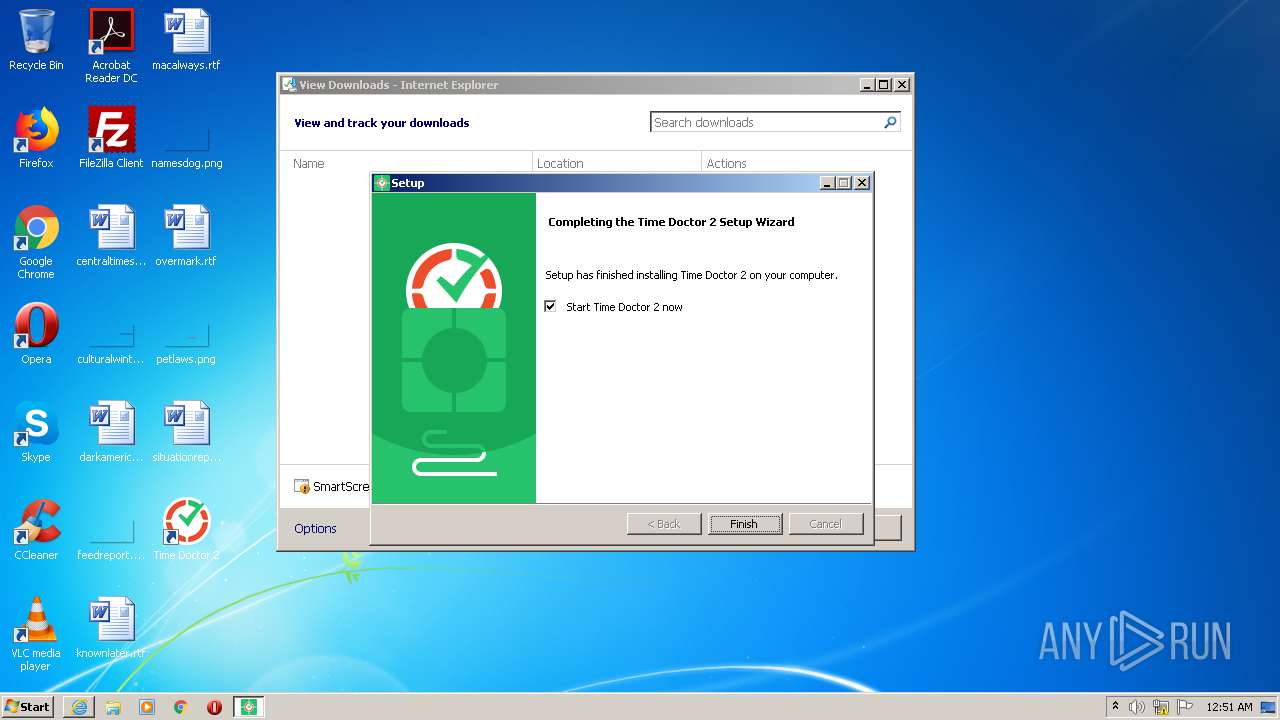The height and width of the screenshot is (720, 1280).
Task: Select the situationrep document icon
Action: point(186,432)
